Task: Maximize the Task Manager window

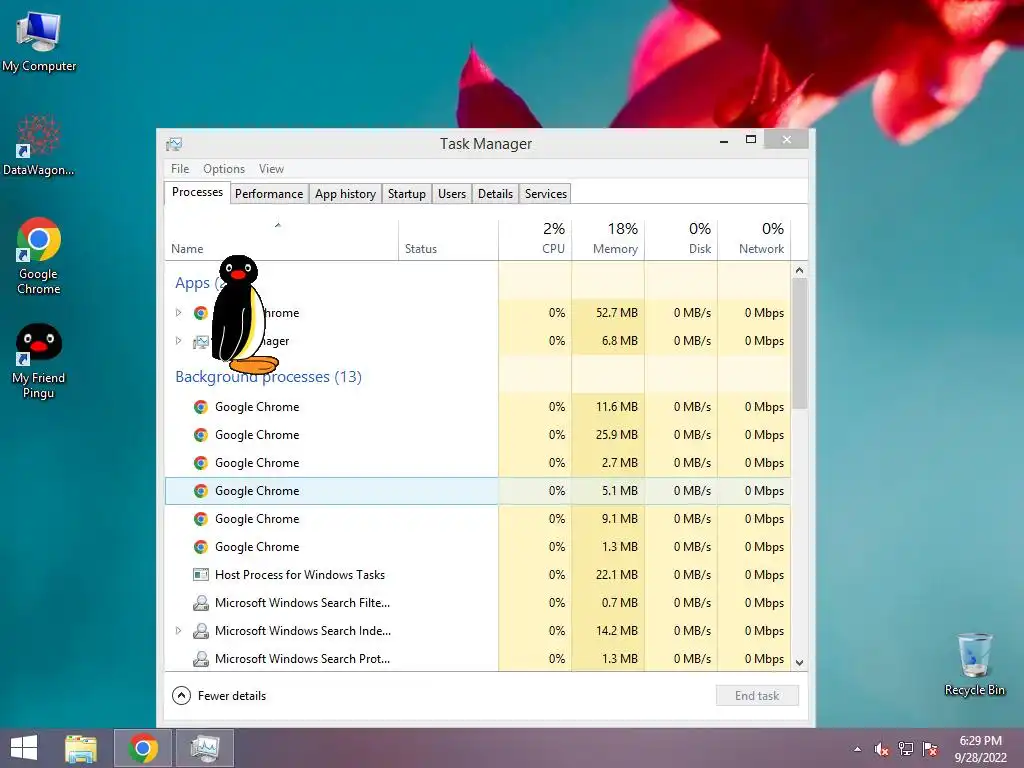Action: click(750, 140)
